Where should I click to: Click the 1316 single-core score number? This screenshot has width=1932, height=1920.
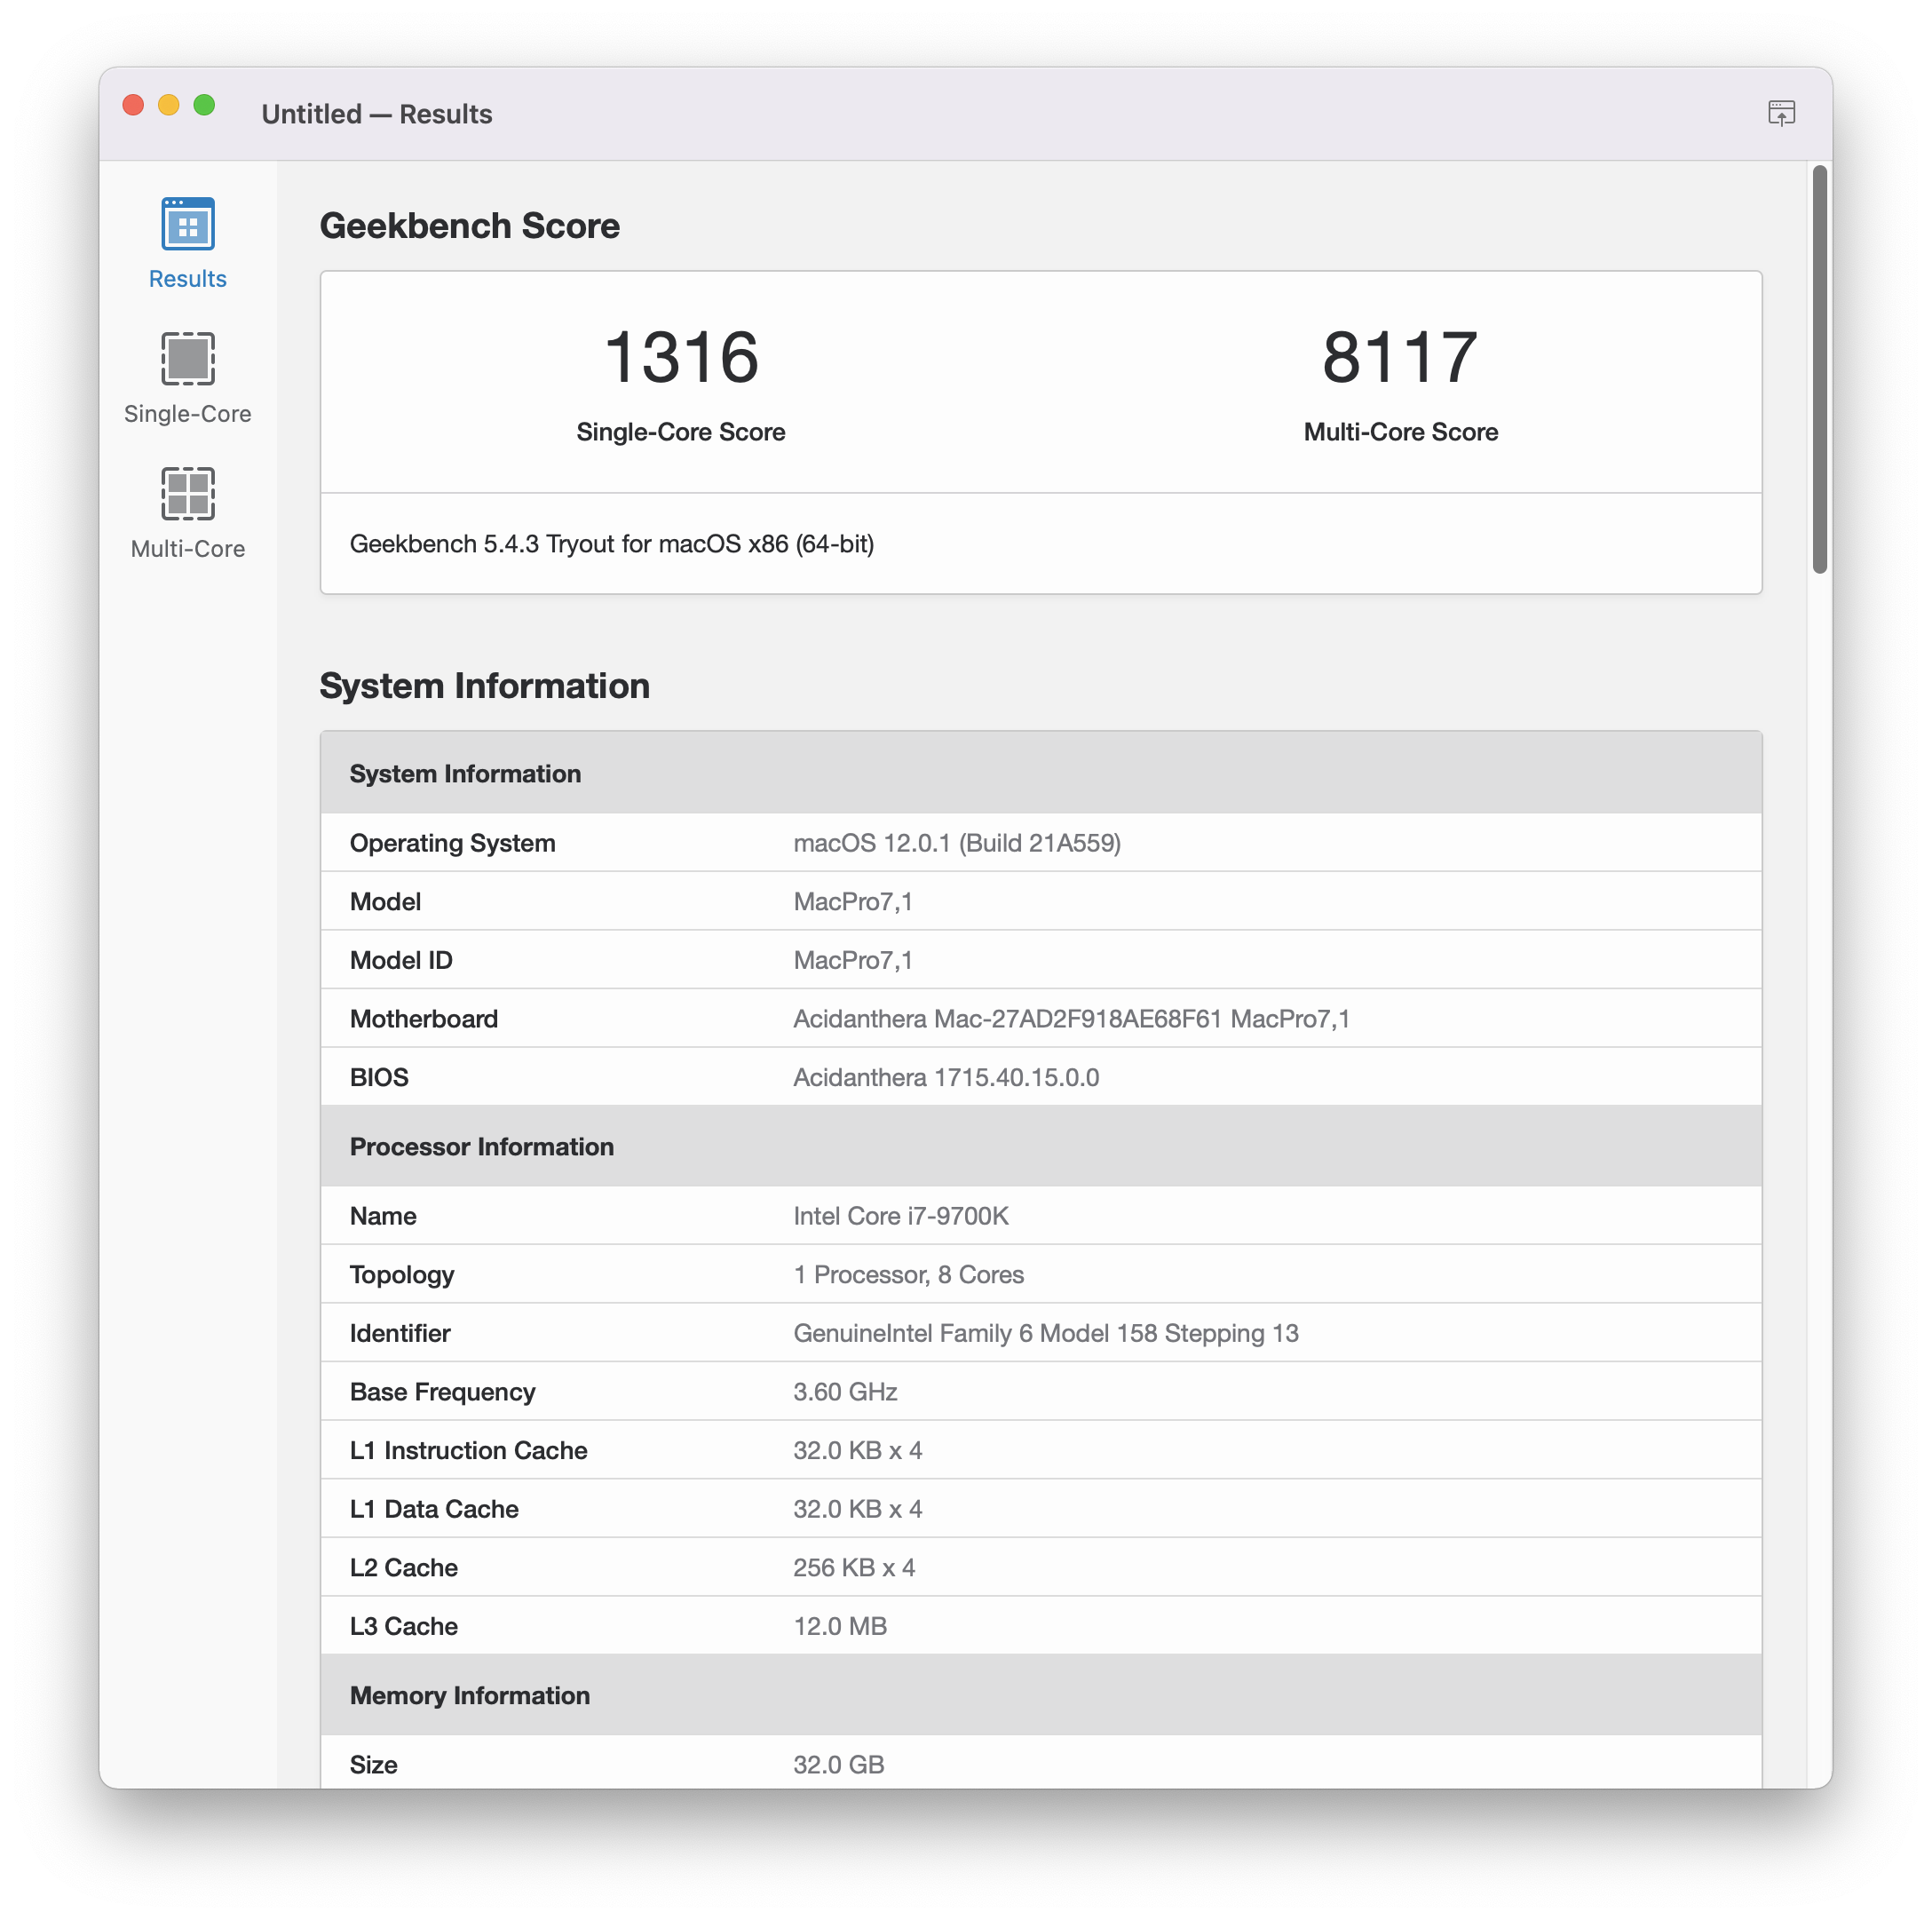tap(681, 358)
